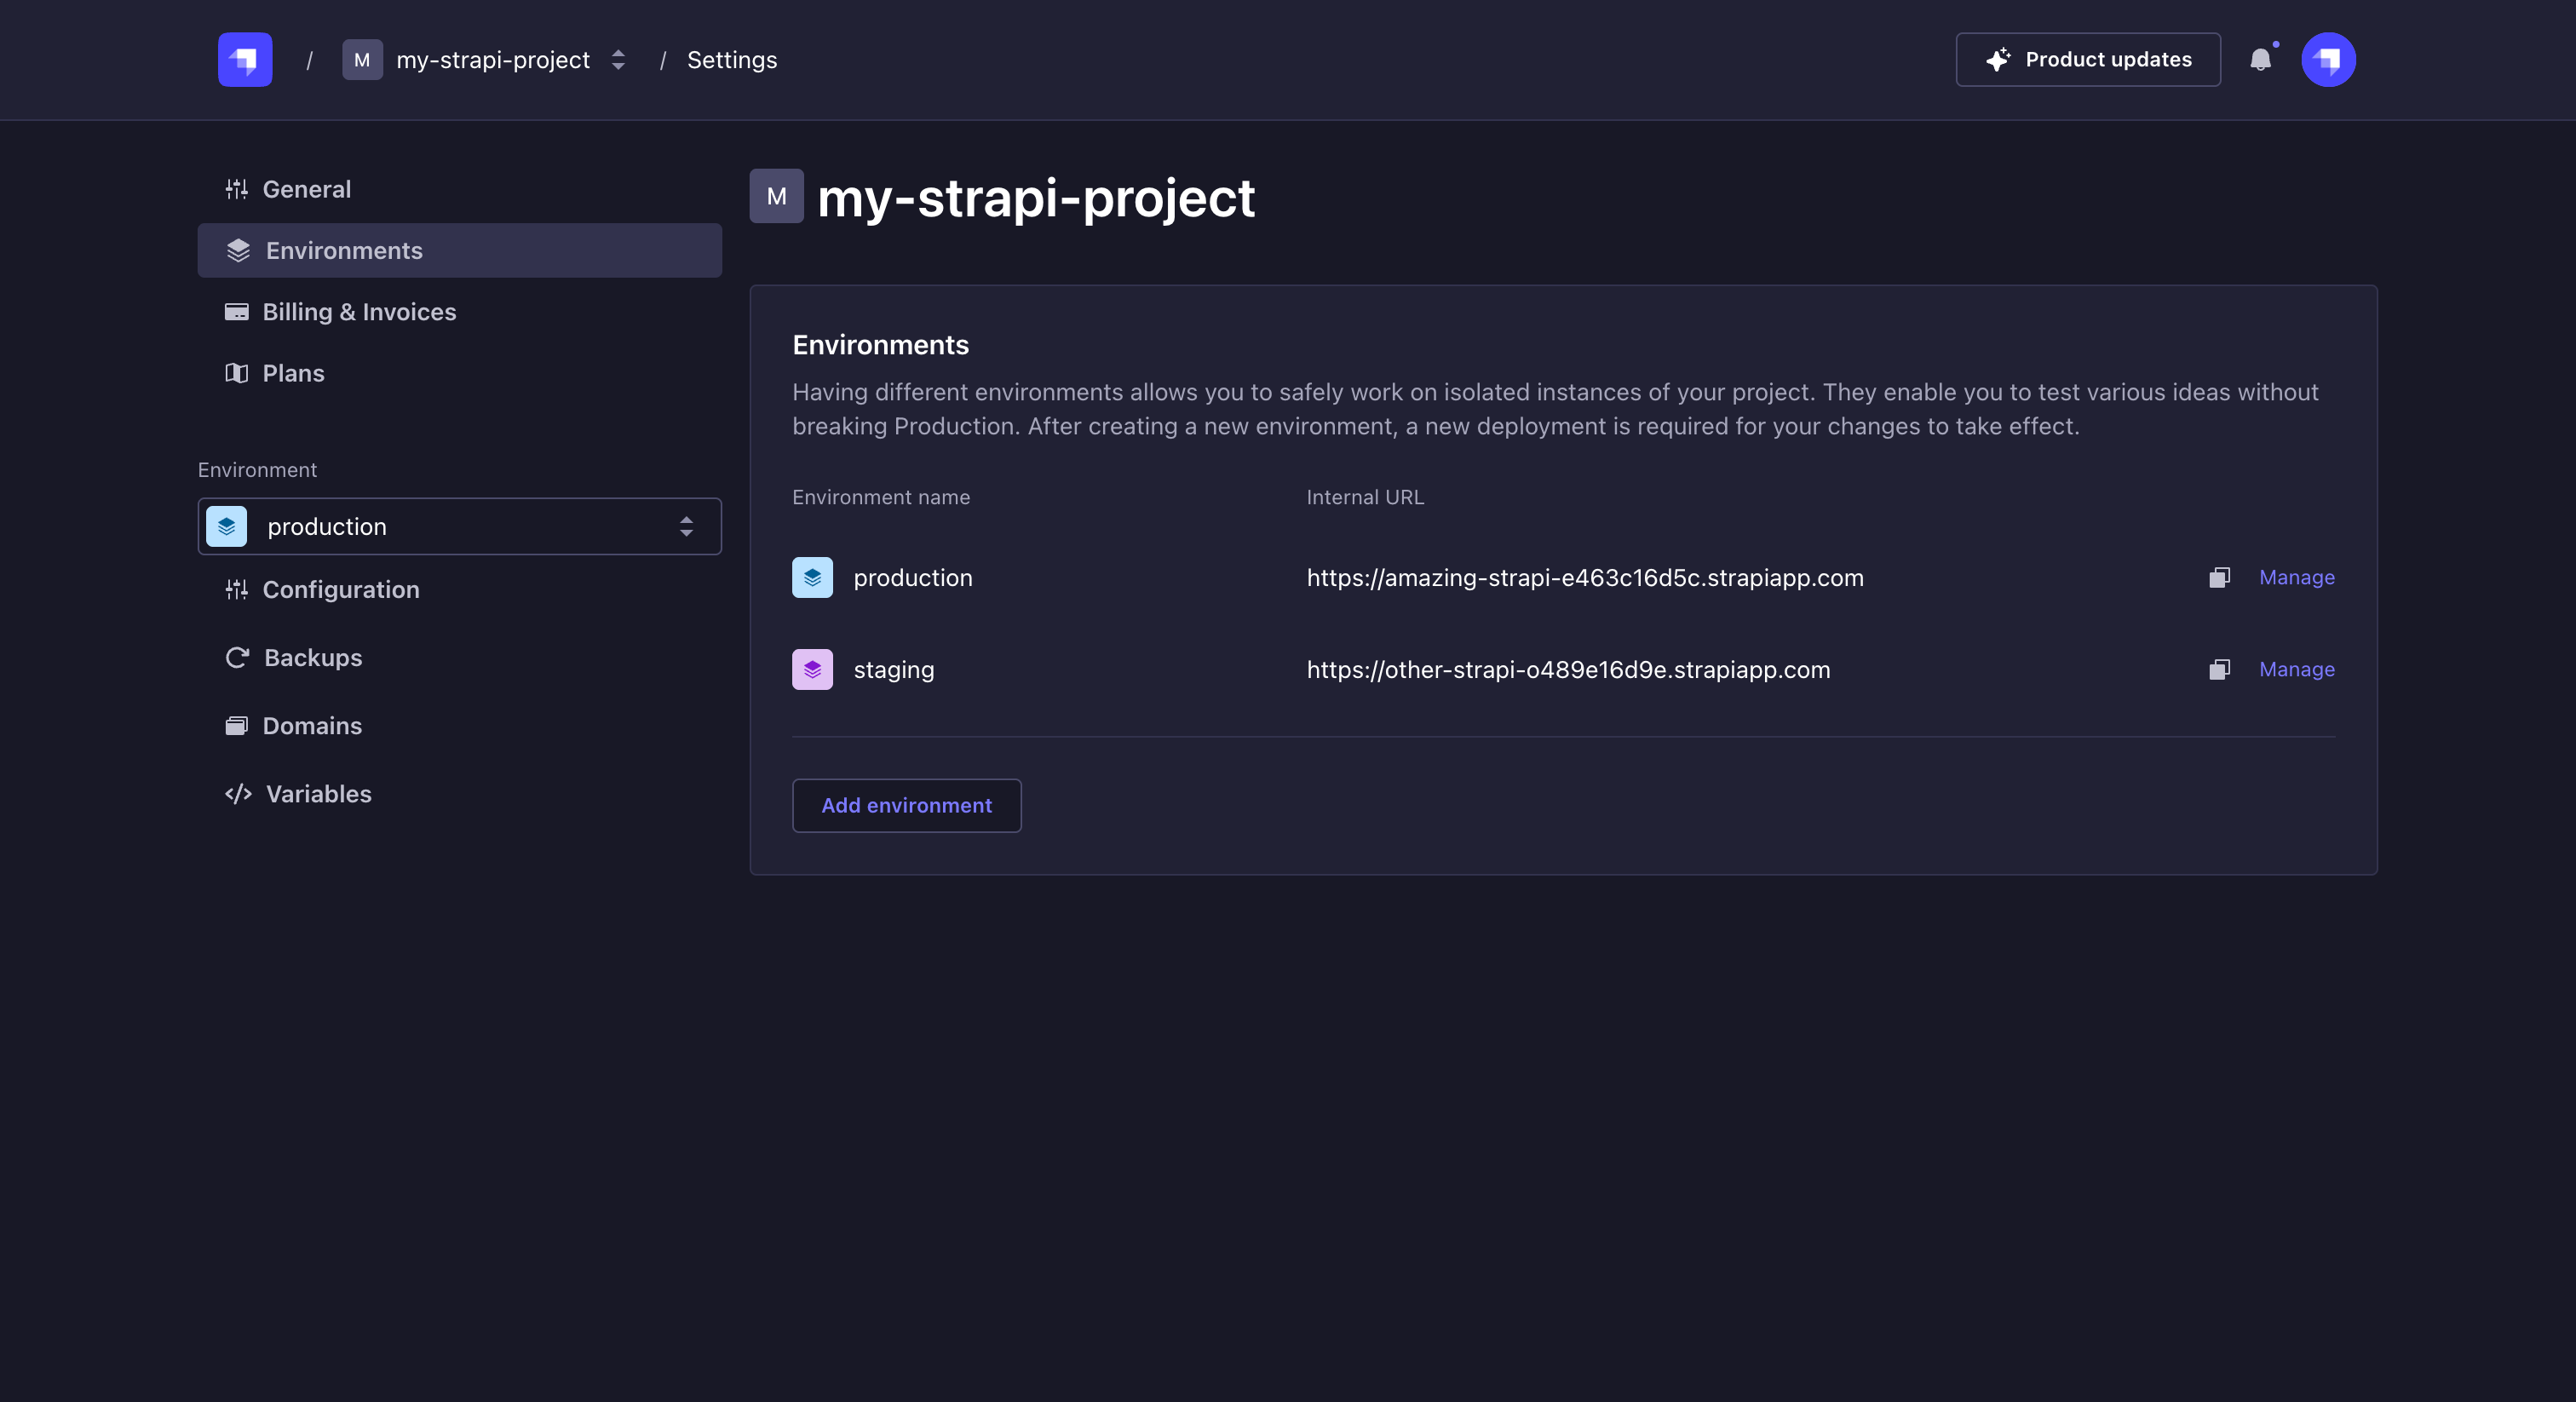The height and width of the screenshot is (1402, 2576).
Task: Open the notifications bell
Action: coord(2261,60)
